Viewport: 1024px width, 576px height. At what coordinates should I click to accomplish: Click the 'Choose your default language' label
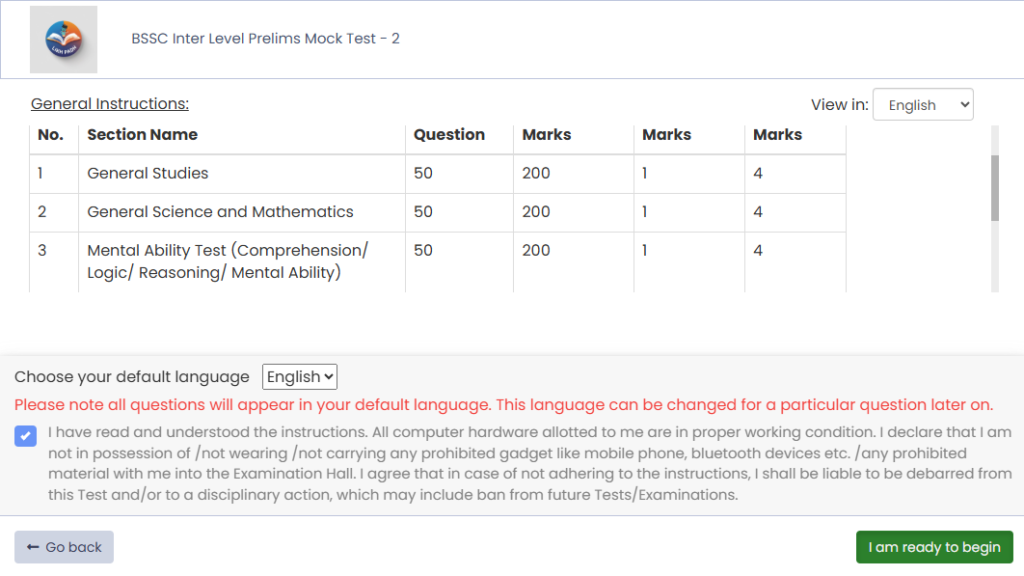[x=132, y=377]
